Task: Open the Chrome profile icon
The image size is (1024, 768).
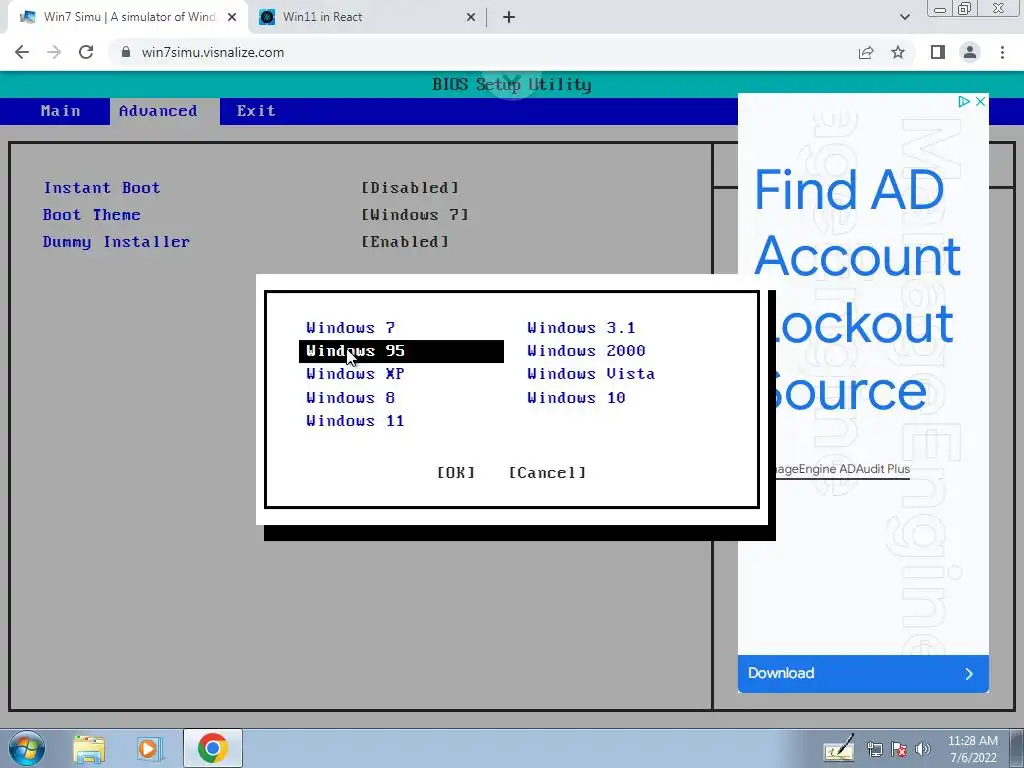Action: point(970,52)
